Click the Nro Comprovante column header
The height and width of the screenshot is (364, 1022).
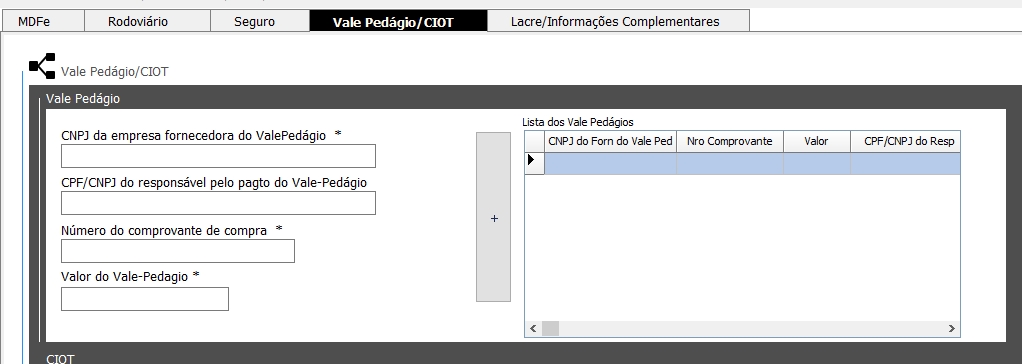click(x=730, y=141)
